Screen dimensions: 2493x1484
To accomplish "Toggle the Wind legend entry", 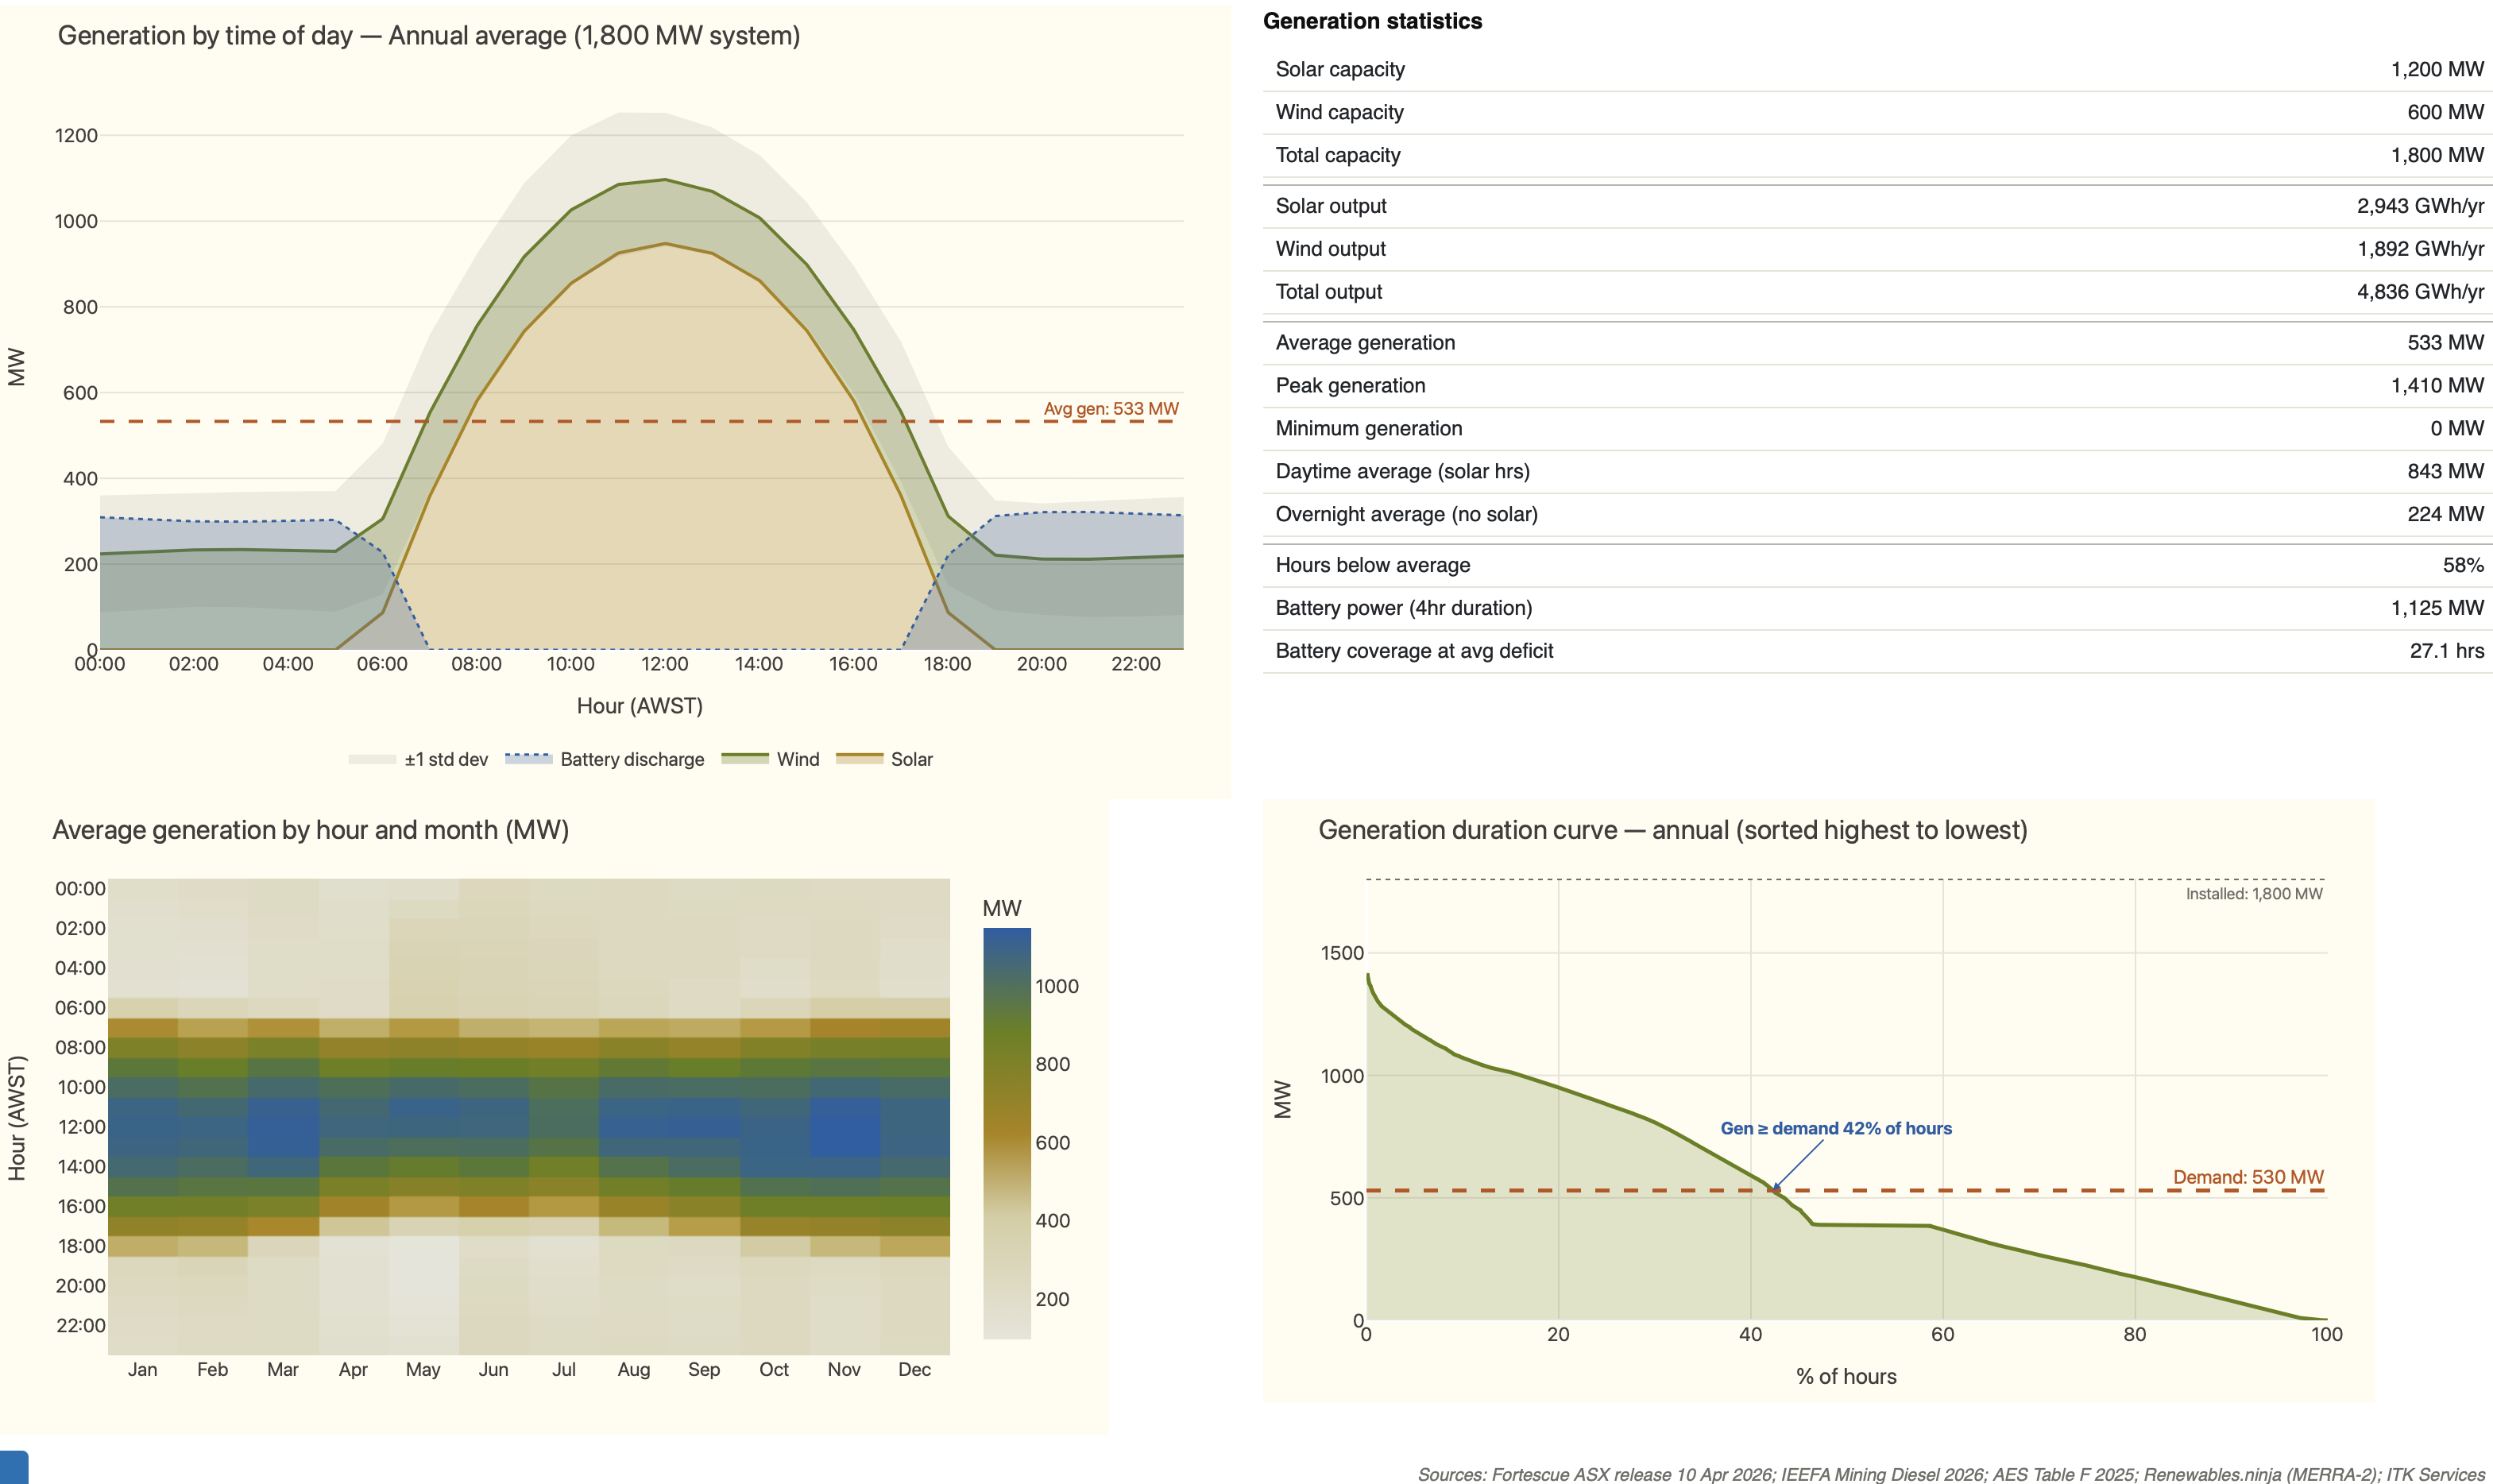I will (797, 759).
